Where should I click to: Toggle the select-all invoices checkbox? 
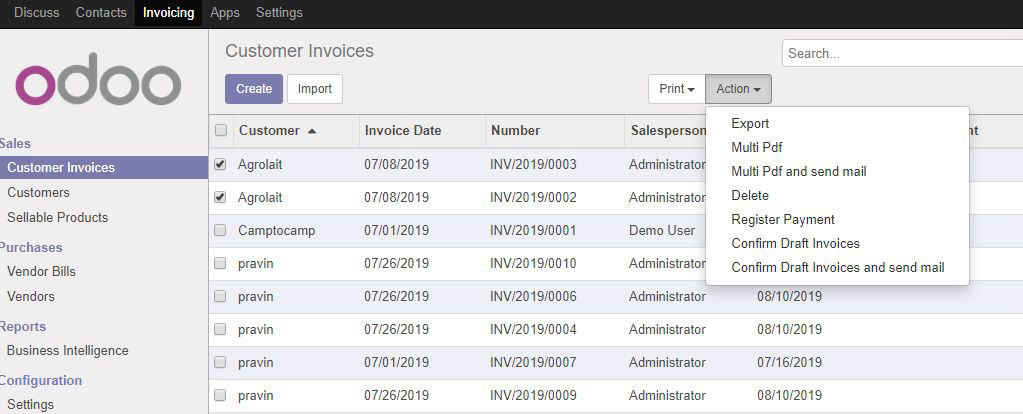tap(221, 130)
